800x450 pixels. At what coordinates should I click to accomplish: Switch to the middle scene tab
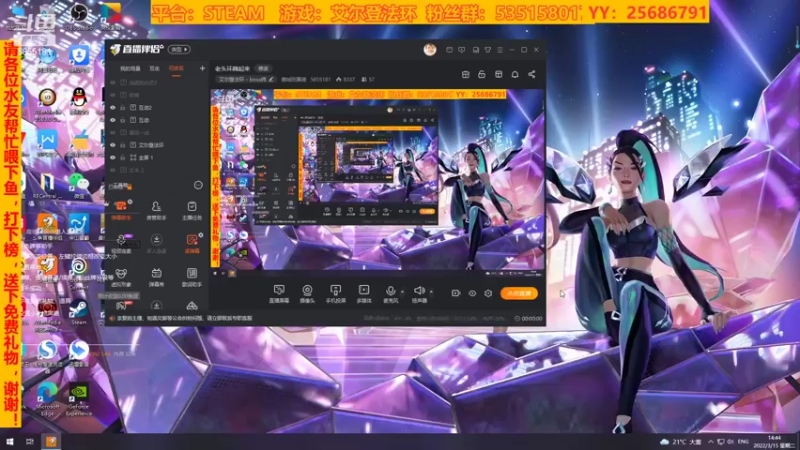pos(154,68)
